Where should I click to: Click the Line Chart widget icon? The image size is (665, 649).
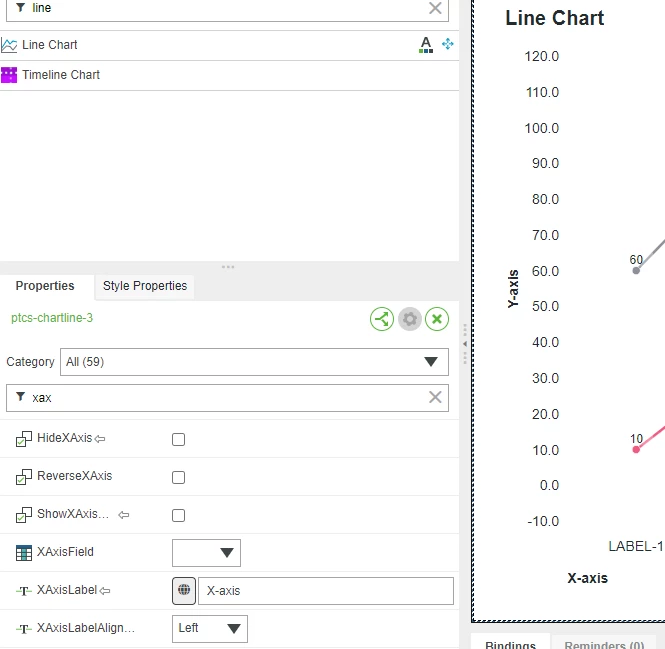pyautogui.click(x=9, y=45)
